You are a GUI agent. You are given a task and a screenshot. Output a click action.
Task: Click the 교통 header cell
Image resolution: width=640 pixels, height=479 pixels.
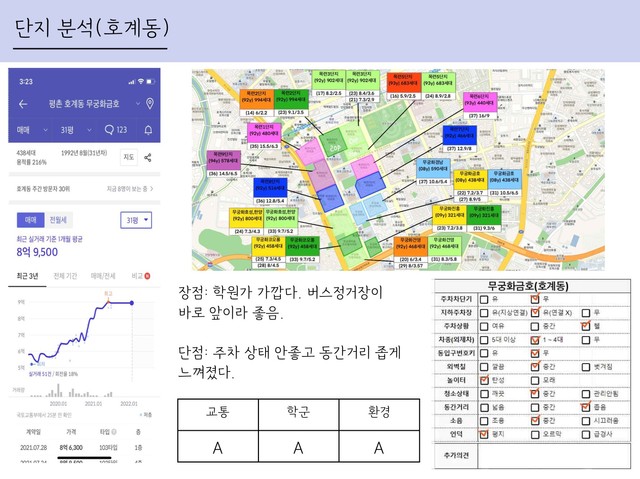(x=218, y=414)
